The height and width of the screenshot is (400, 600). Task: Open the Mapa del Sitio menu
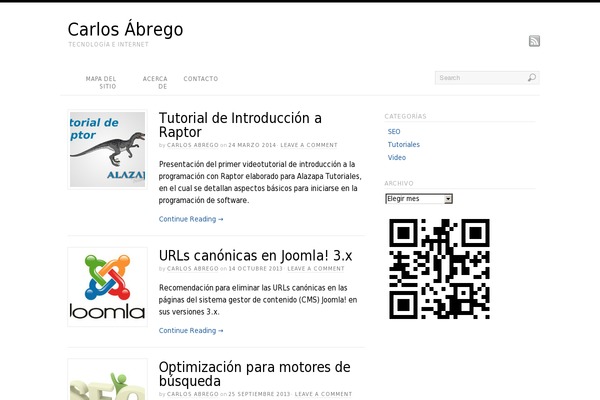(101, 83)
